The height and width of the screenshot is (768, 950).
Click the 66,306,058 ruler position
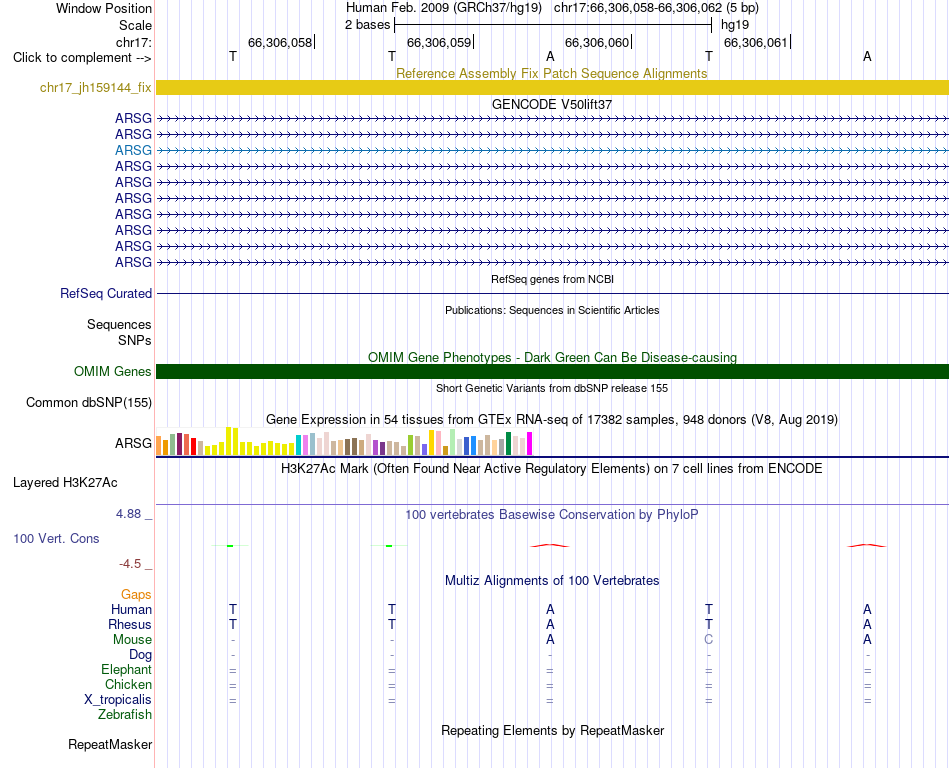pos(280,42)
